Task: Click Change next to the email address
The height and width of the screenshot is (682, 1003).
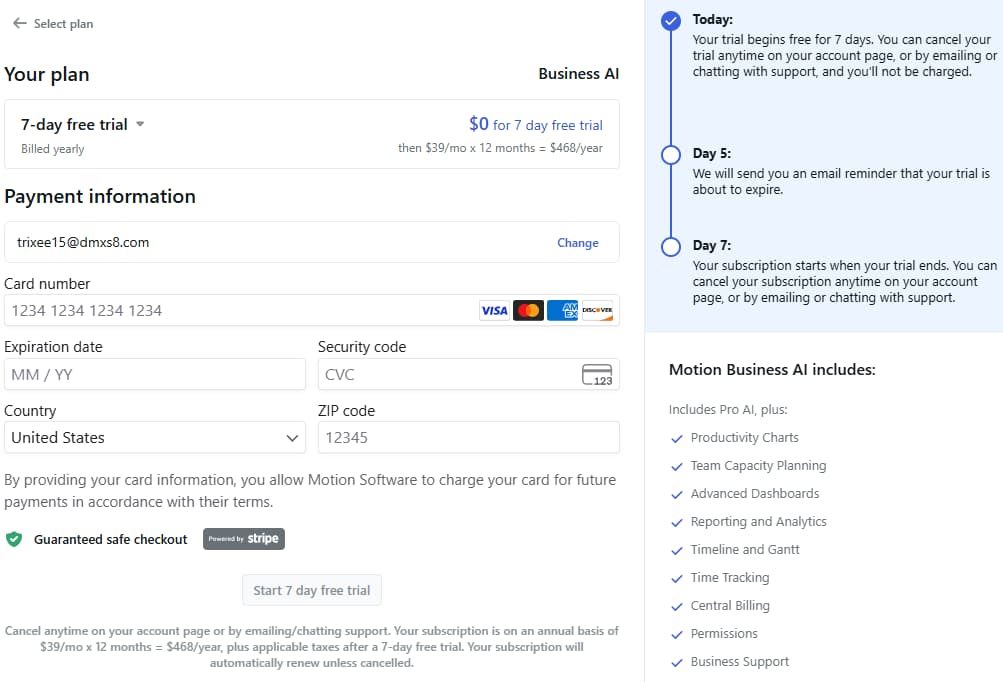Action: click(578, 242)
